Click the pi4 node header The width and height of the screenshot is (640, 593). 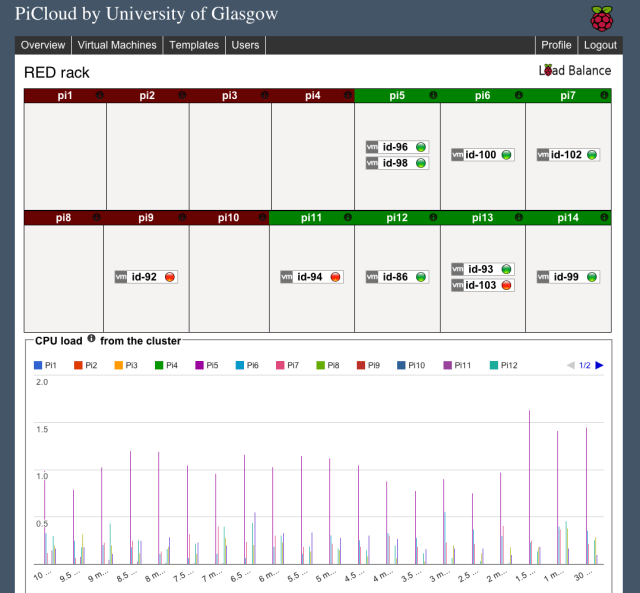pos(313,96)
